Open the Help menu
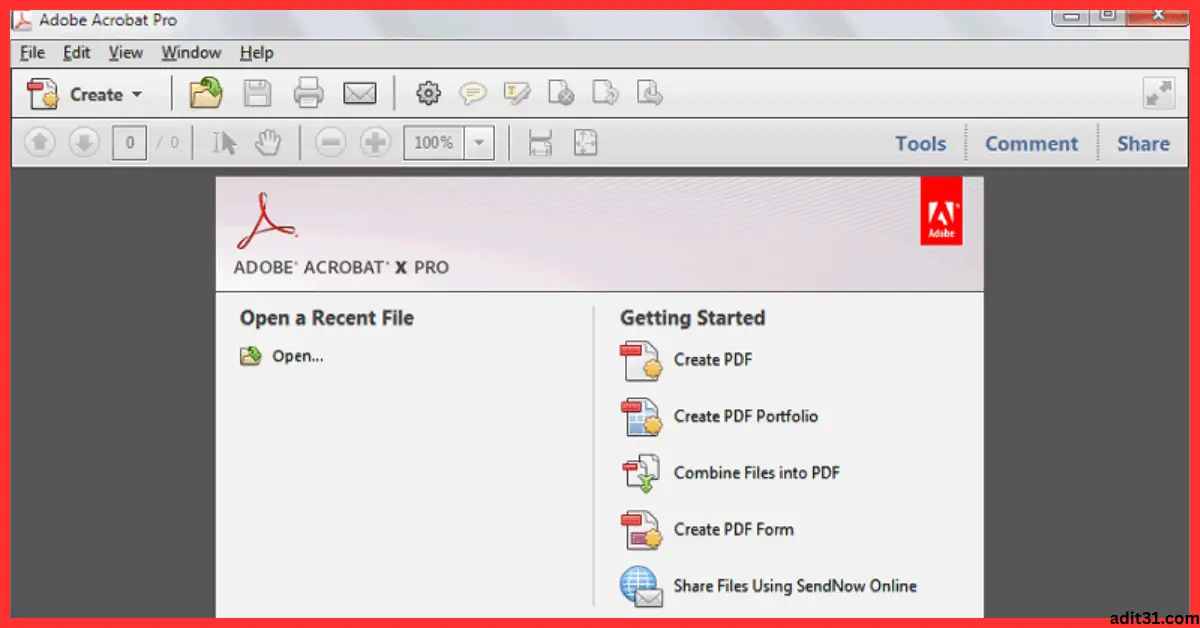The width and height of the screenshot is (1200, 628). (256, 52)
